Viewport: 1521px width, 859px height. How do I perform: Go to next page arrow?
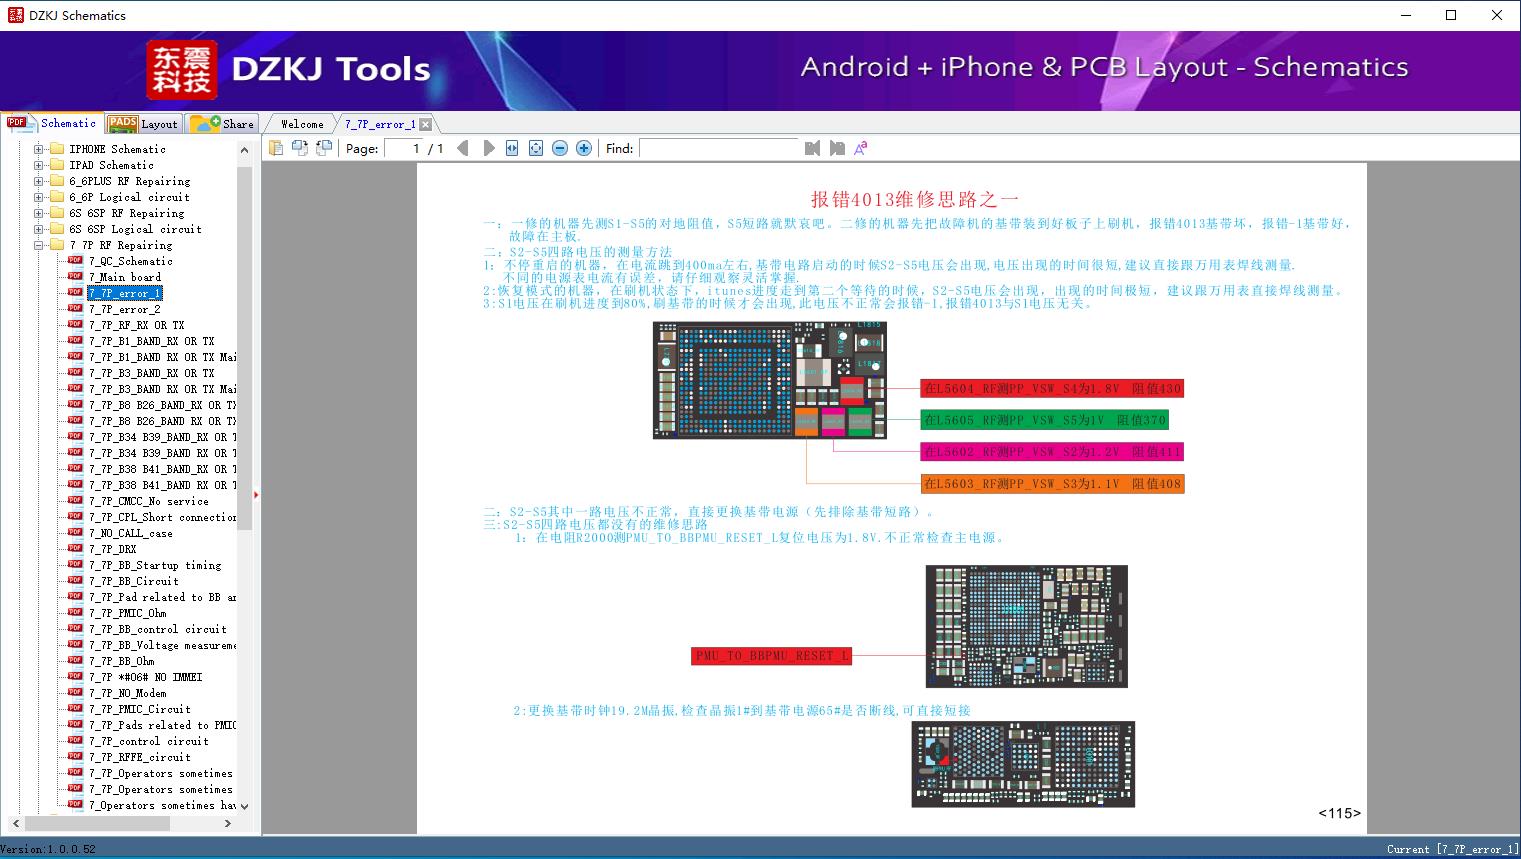coord(488,148)
